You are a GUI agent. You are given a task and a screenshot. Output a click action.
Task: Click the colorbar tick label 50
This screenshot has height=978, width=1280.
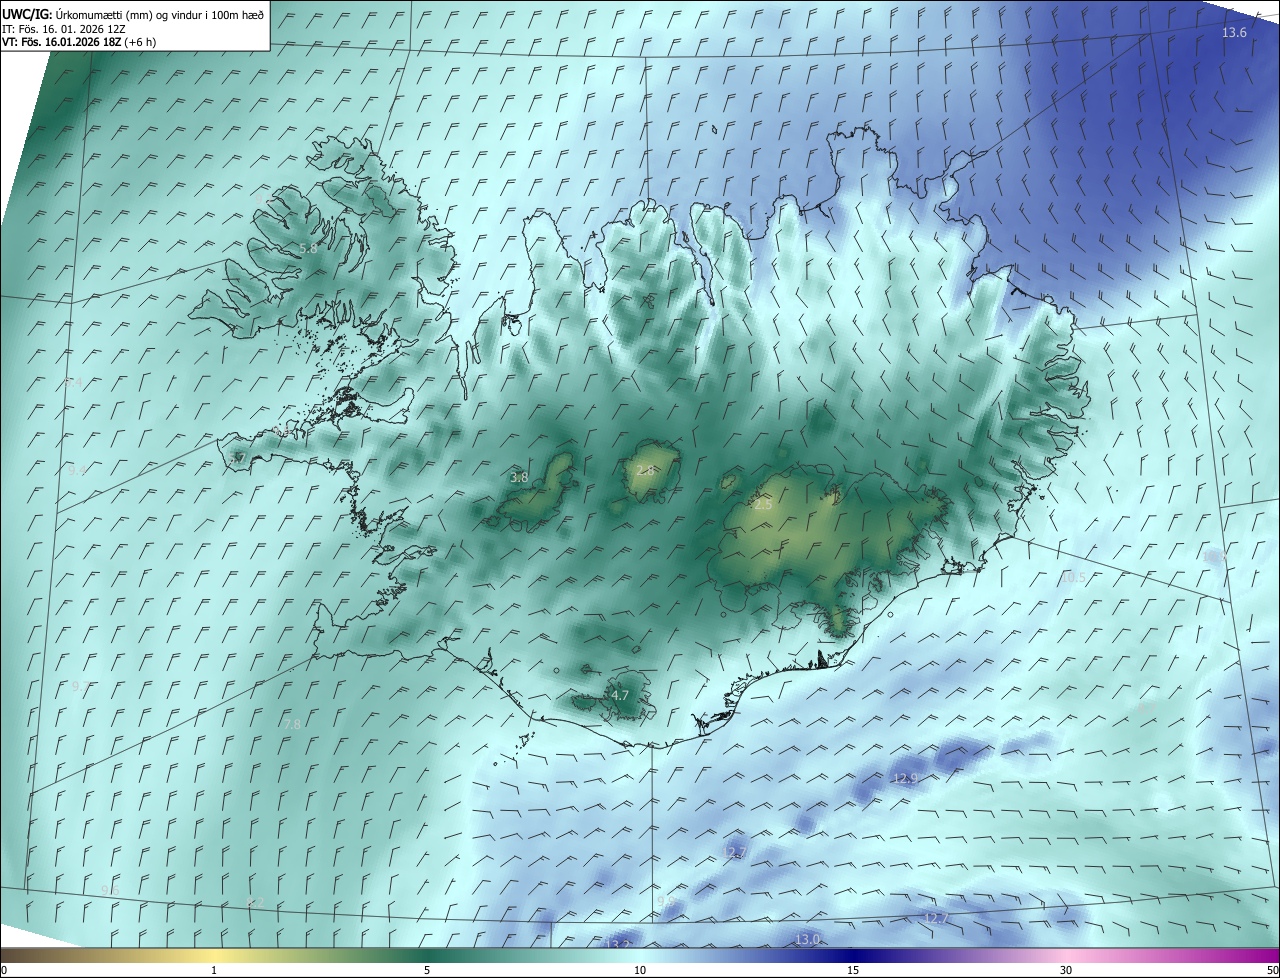1273,971
